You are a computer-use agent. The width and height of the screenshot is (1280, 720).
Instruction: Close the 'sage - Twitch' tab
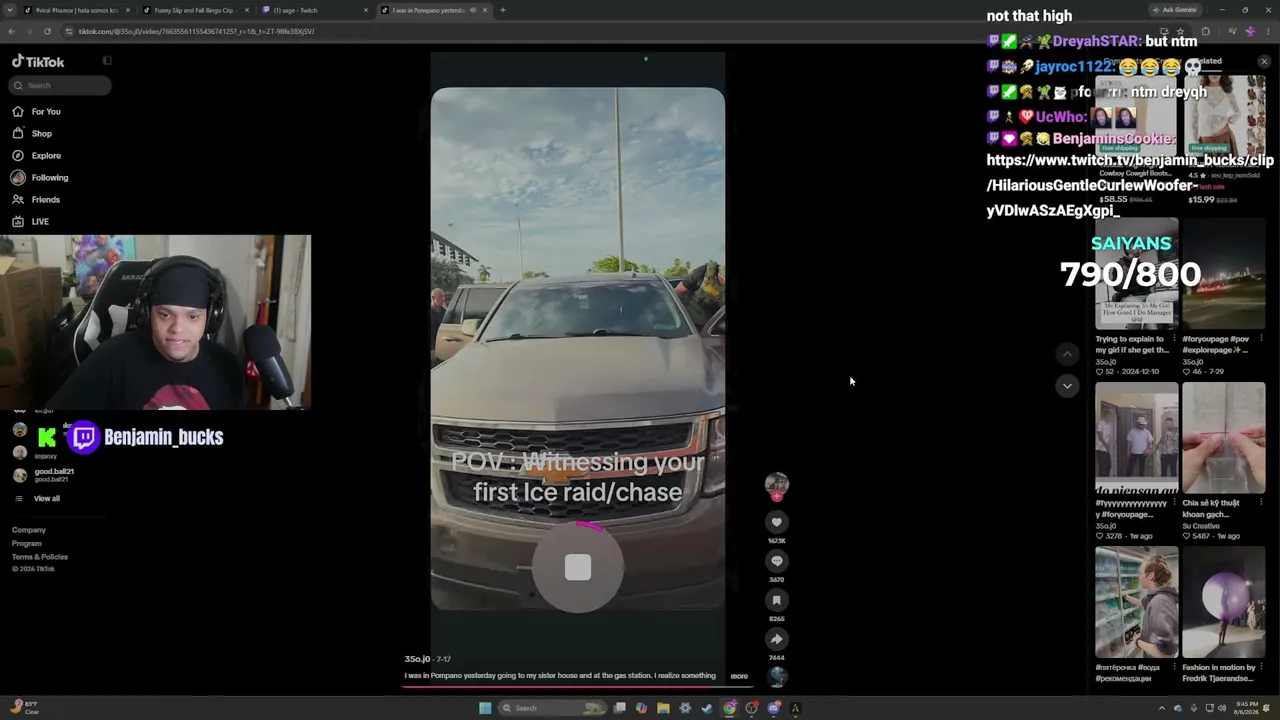tap(365, 10)
